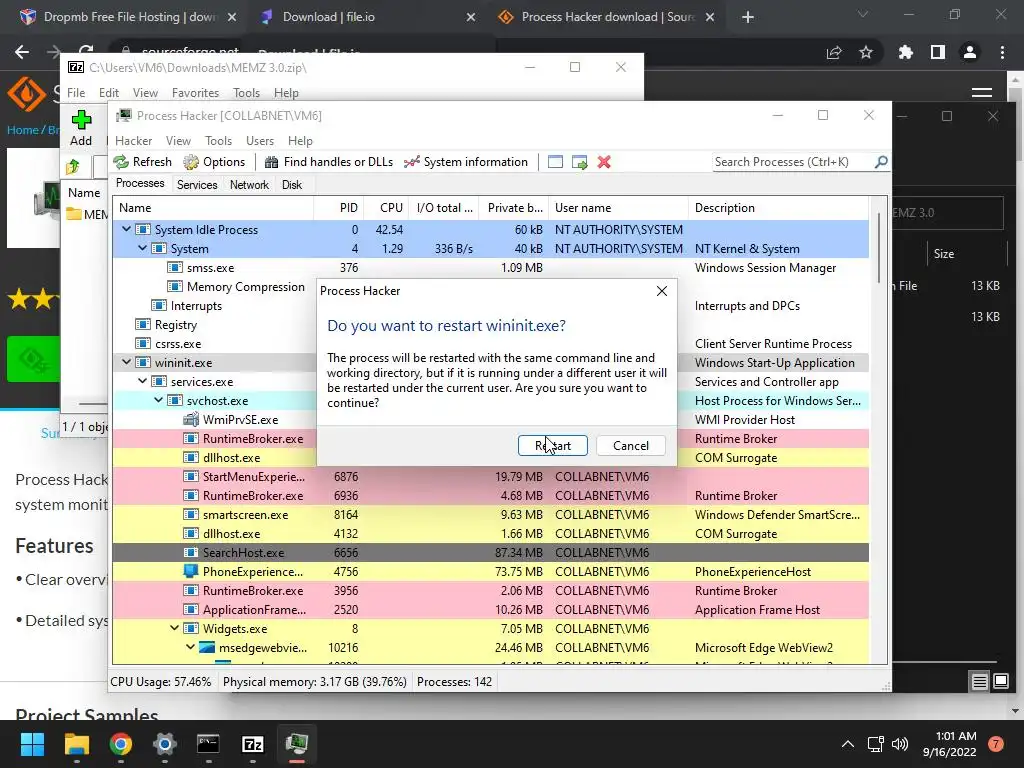Select the smartscreen.exe process
This screenshot has height=768, width=1024.
pos(490,515)
